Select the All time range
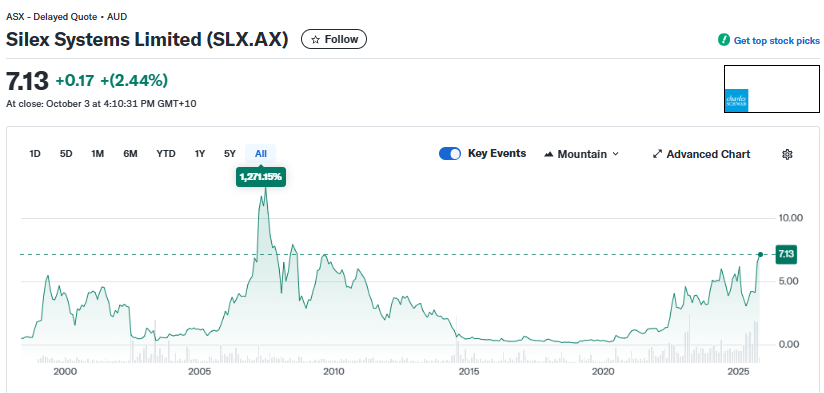 point(261,154)
